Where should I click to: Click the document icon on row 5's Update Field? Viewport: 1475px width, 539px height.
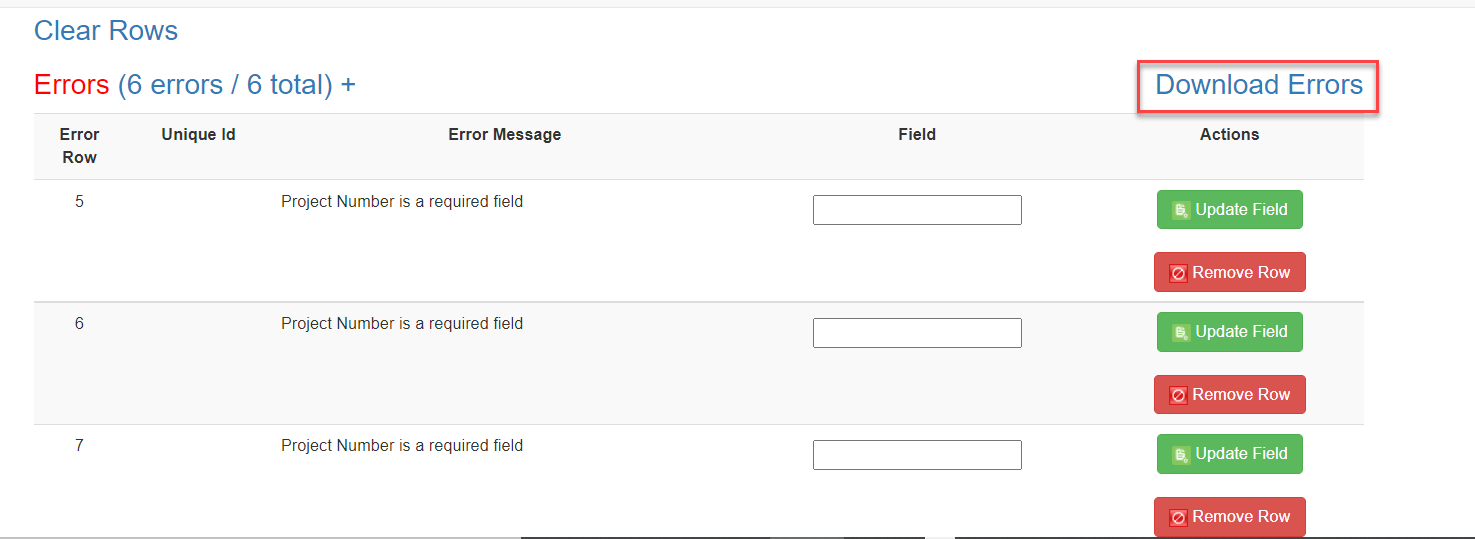pos(1181,210)
